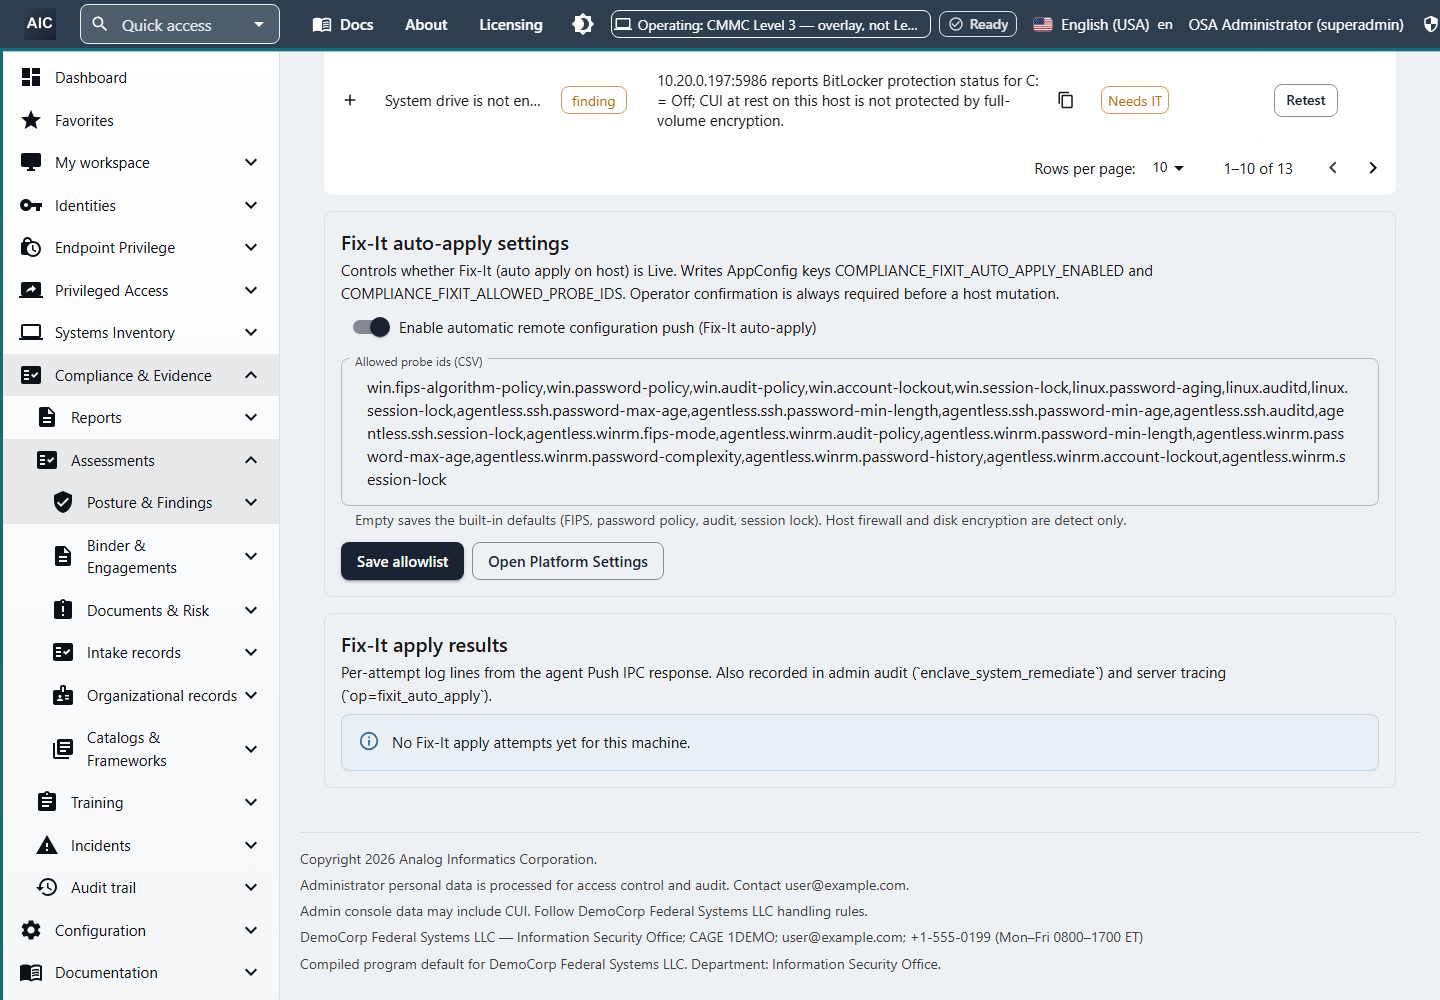Open Organizational records in sidebar

click(x=141, y=695)
